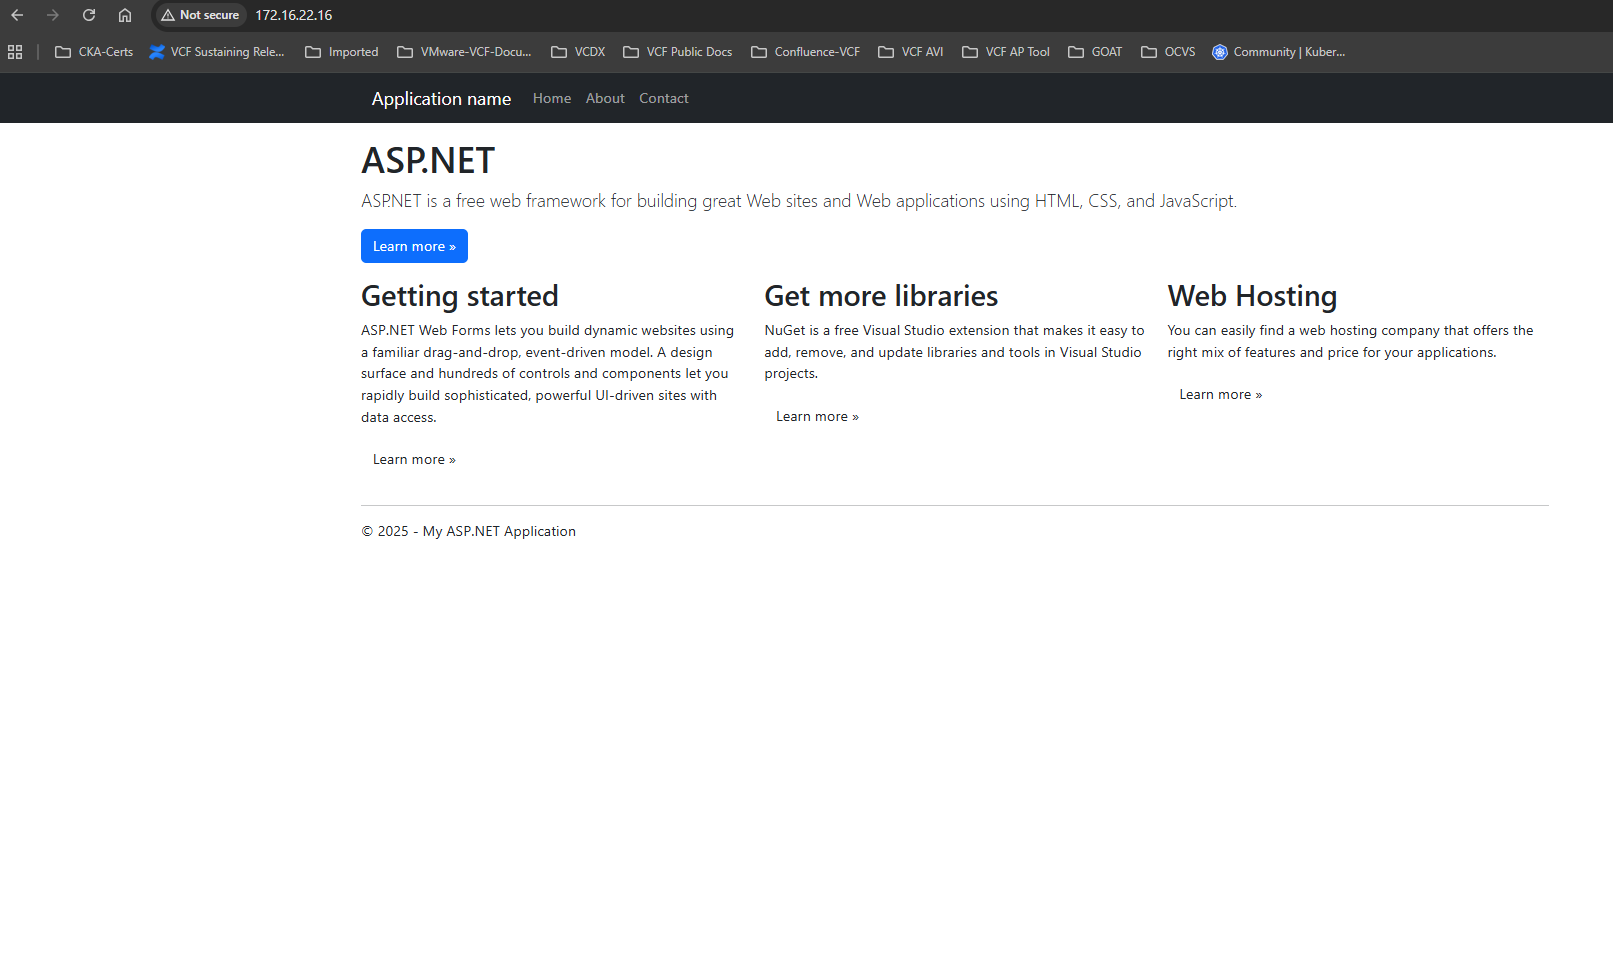1613x980 pixels.
Task: Click the browser forward arrow
Action: coord(53,15)
